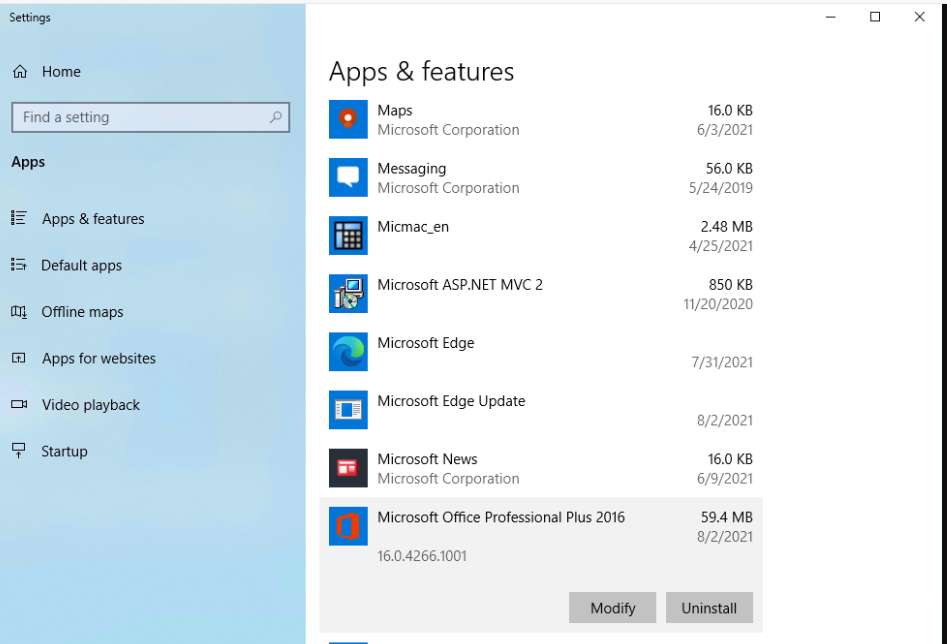Open Apps for websites settings
This screenshot has height=644, width=947.
98,358
